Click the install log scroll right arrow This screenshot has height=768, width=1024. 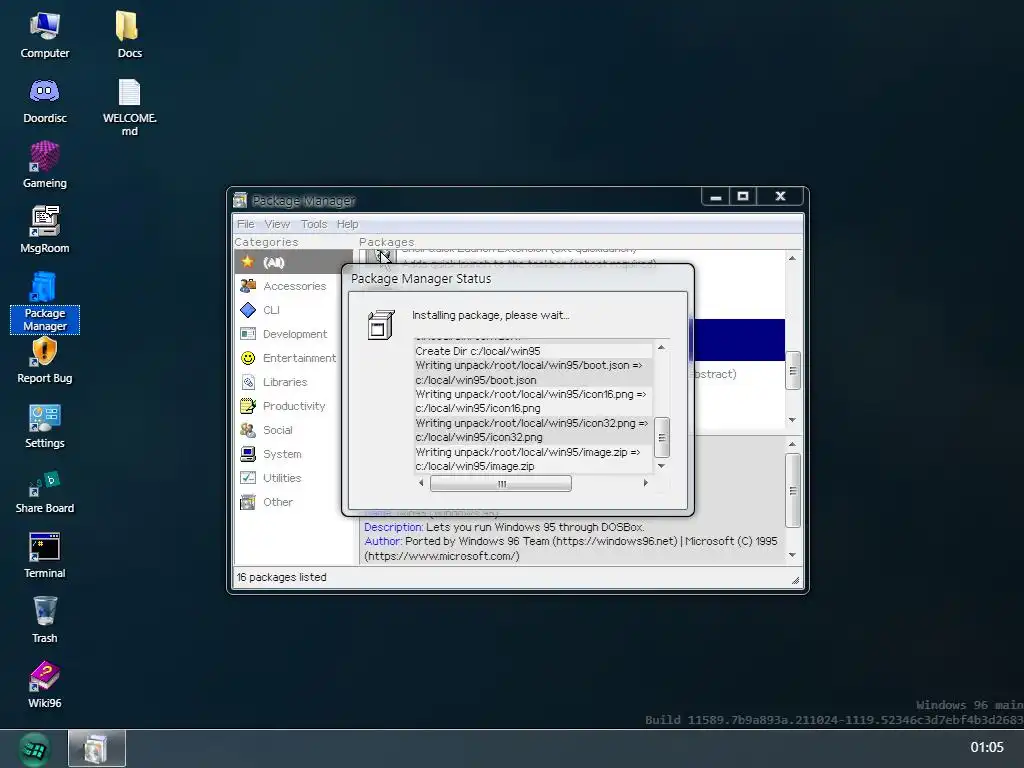[x=645, y=483]
